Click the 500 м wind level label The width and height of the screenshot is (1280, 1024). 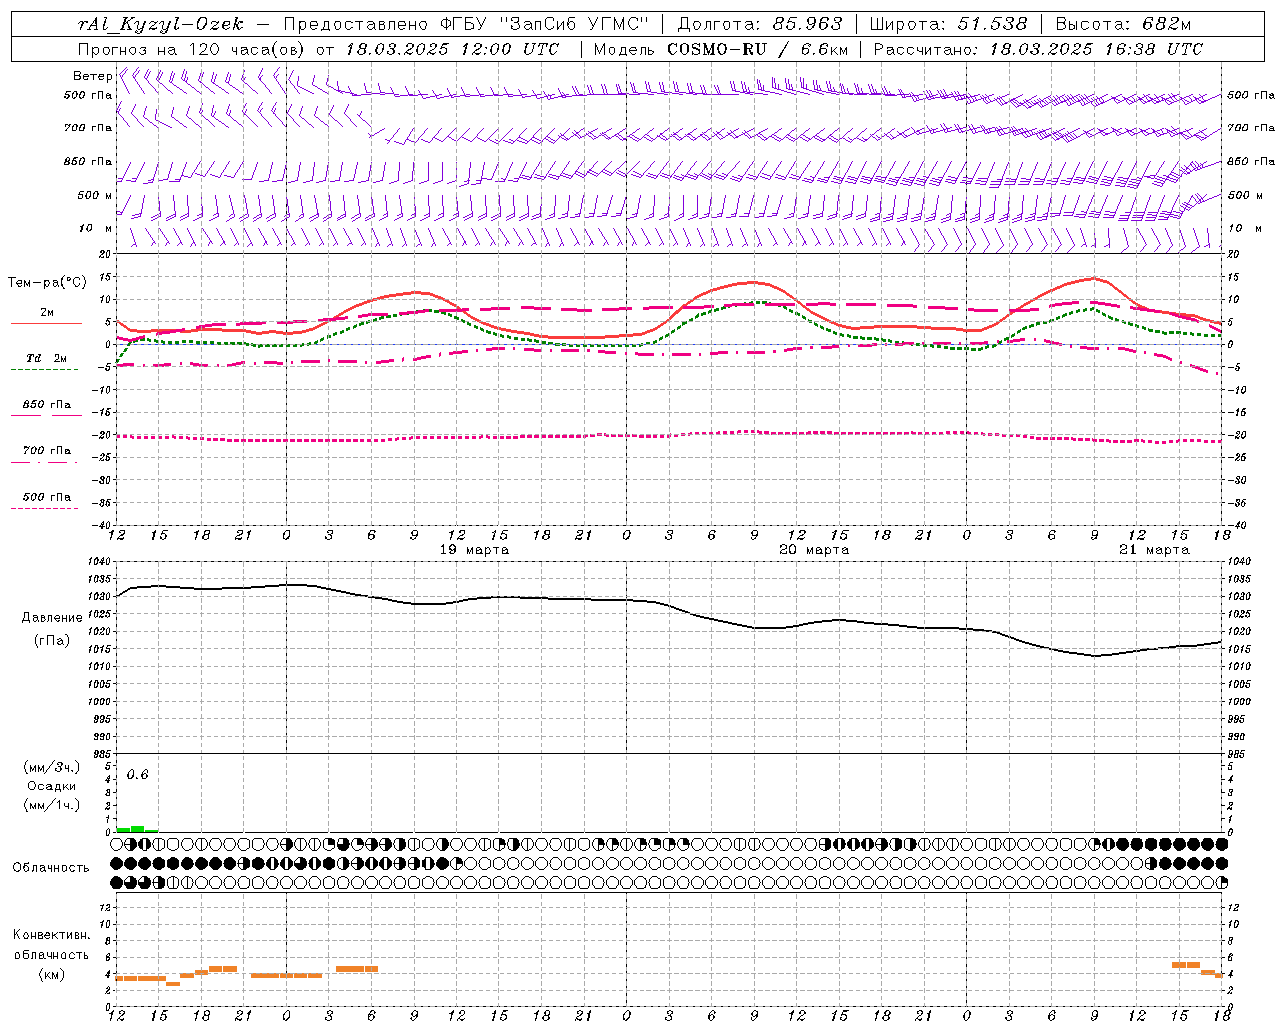point(95,195)
